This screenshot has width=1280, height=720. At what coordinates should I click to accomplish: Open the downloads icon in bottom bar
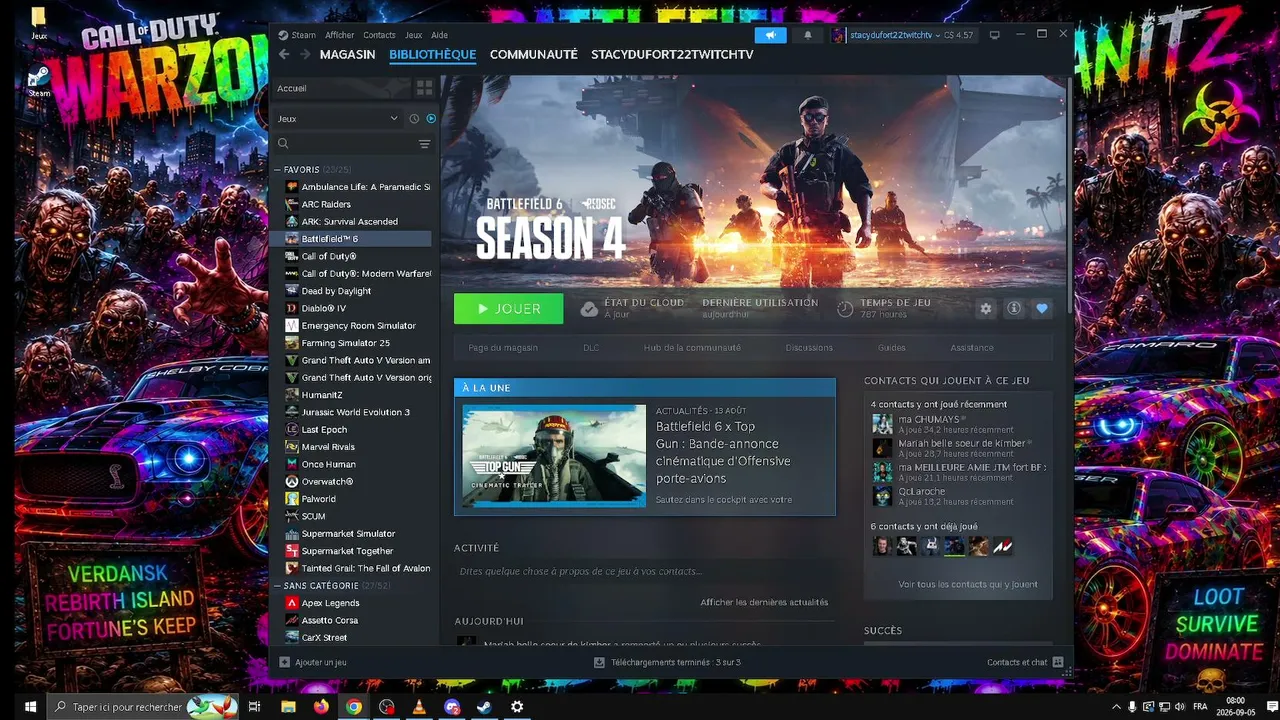click(x=599, y=662)
